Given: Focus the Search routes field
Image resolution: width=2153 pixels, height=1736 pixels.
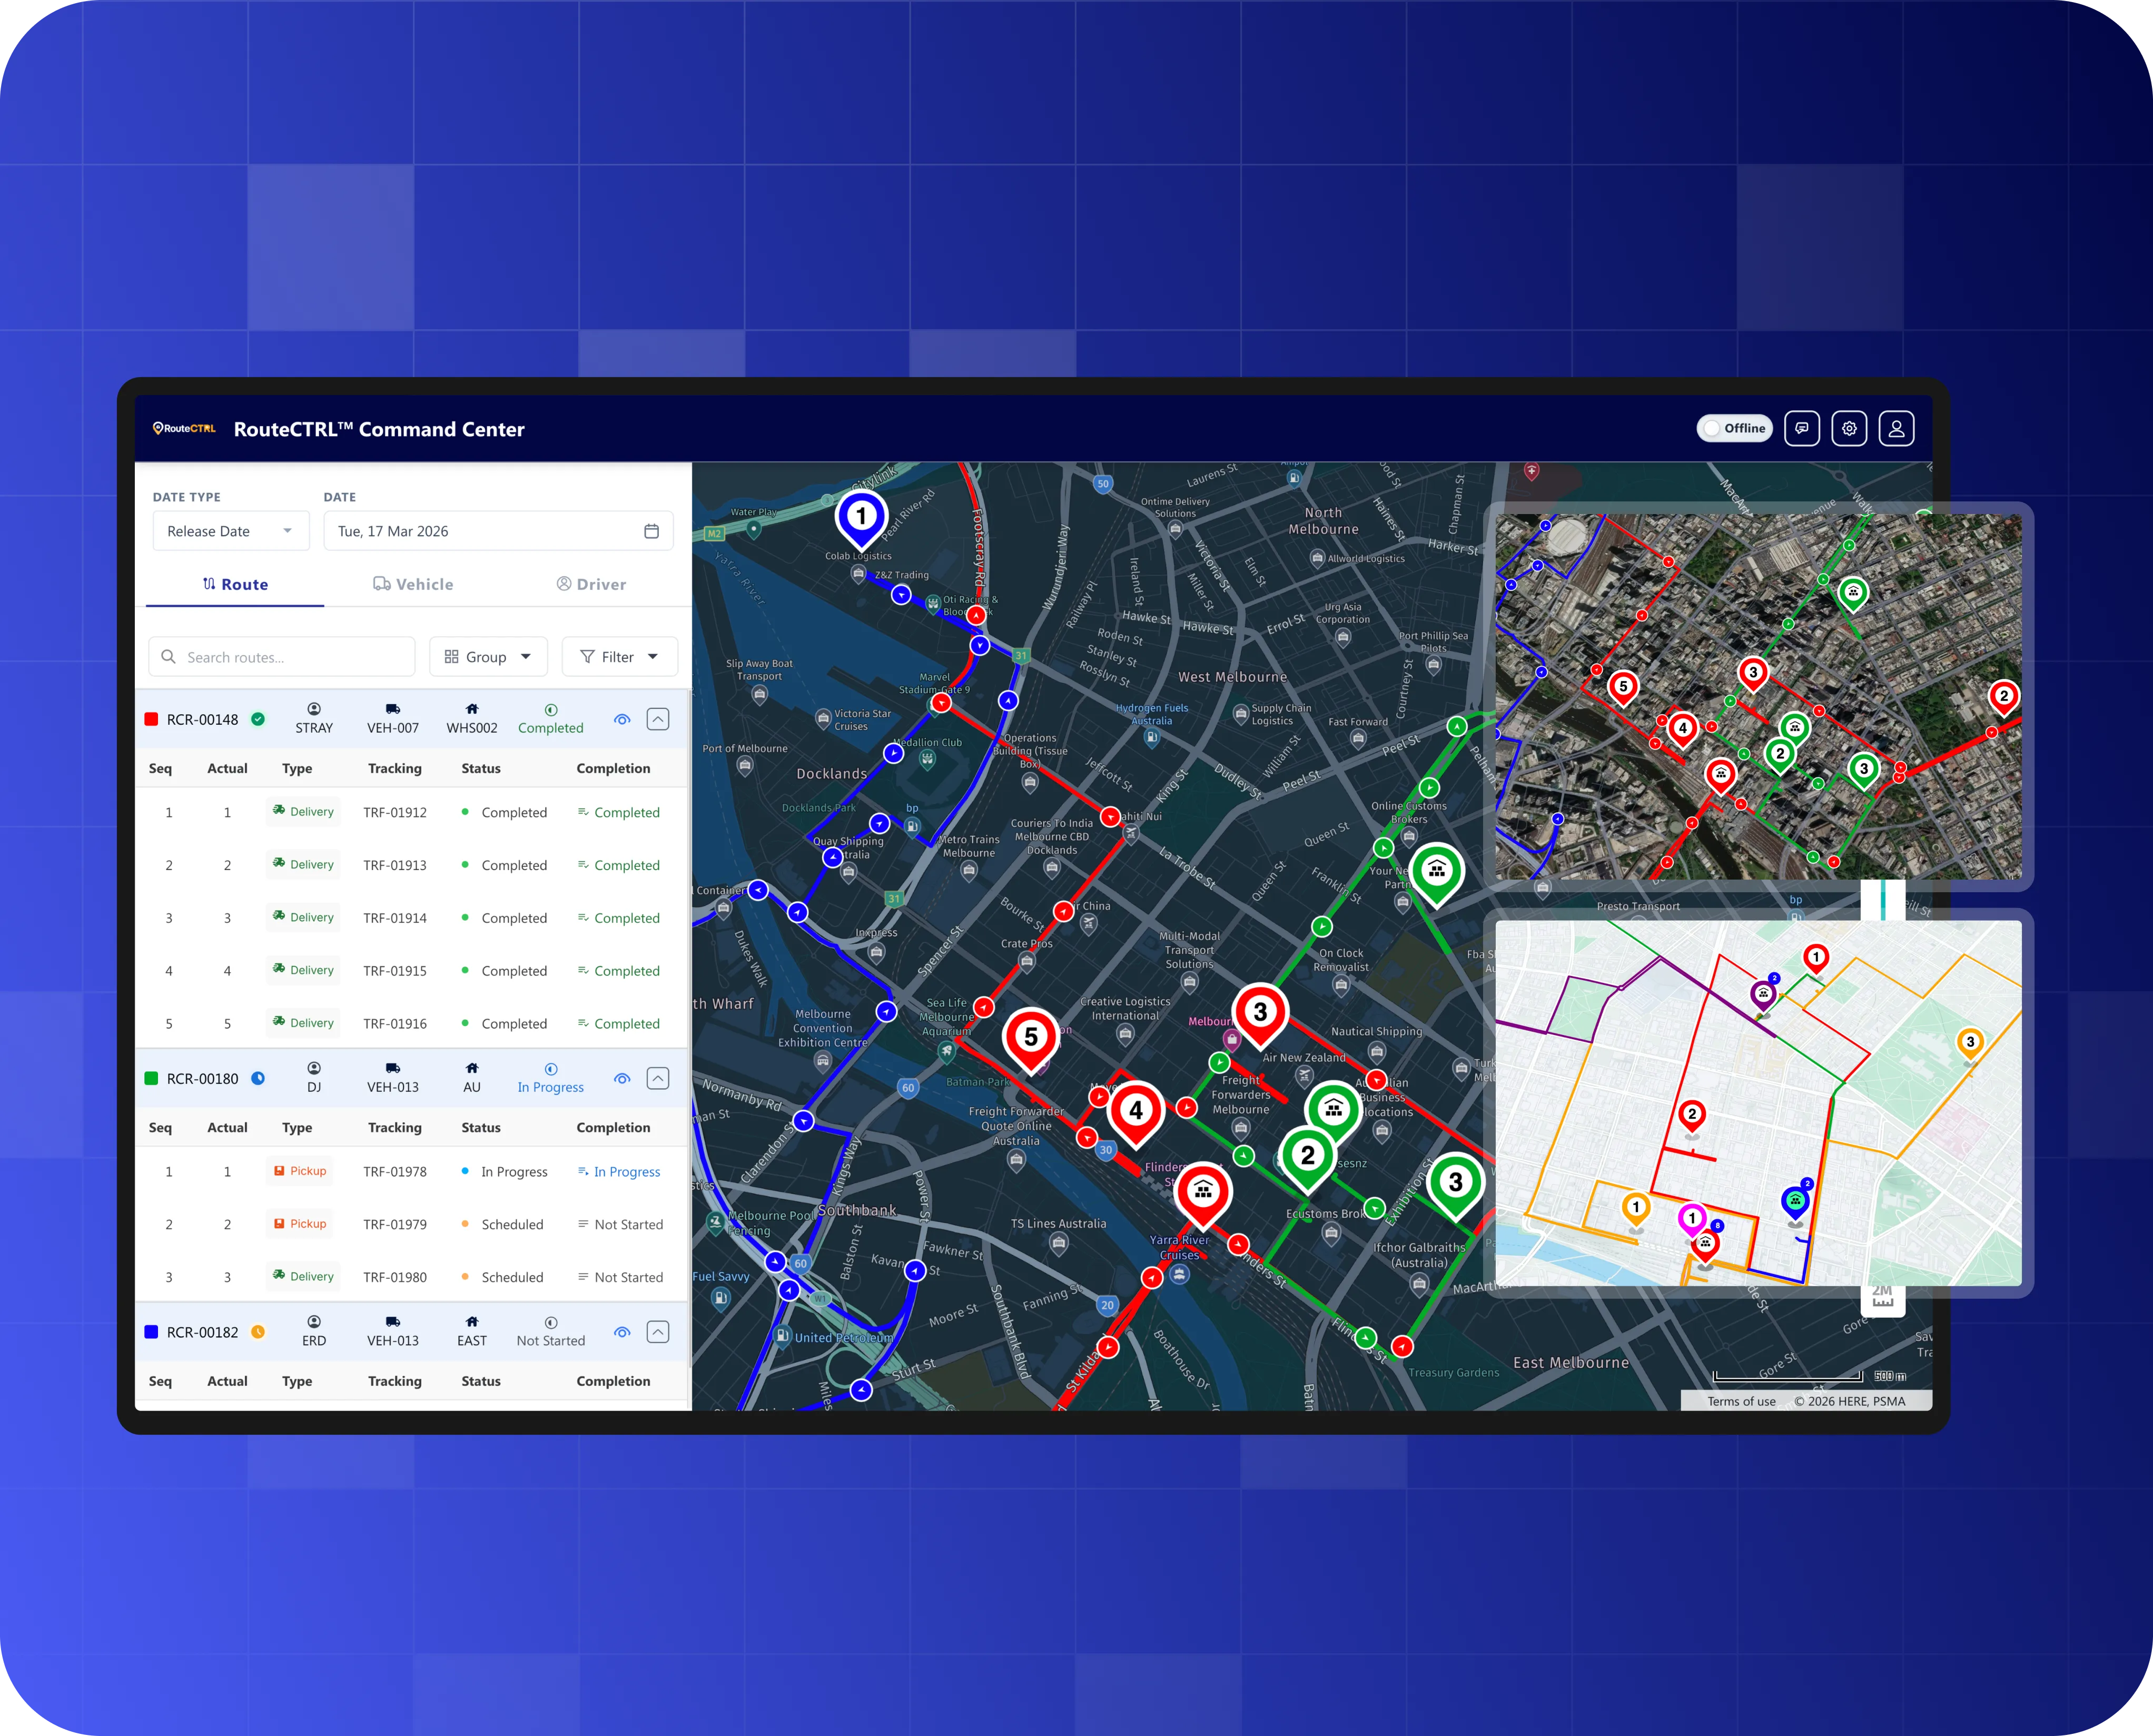Looking at the screenshot, I should pyautogui.click(x=282, y=657).
